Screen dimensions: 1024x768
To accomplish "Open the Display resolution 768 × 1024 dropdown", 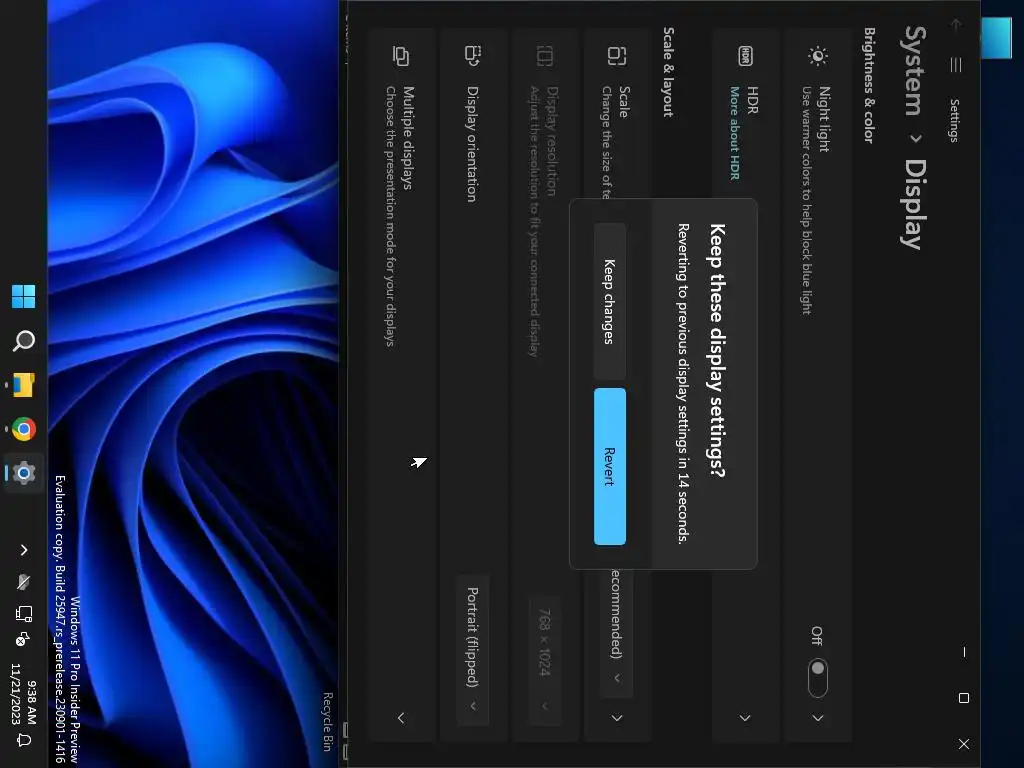I will (x=545, y=660).
